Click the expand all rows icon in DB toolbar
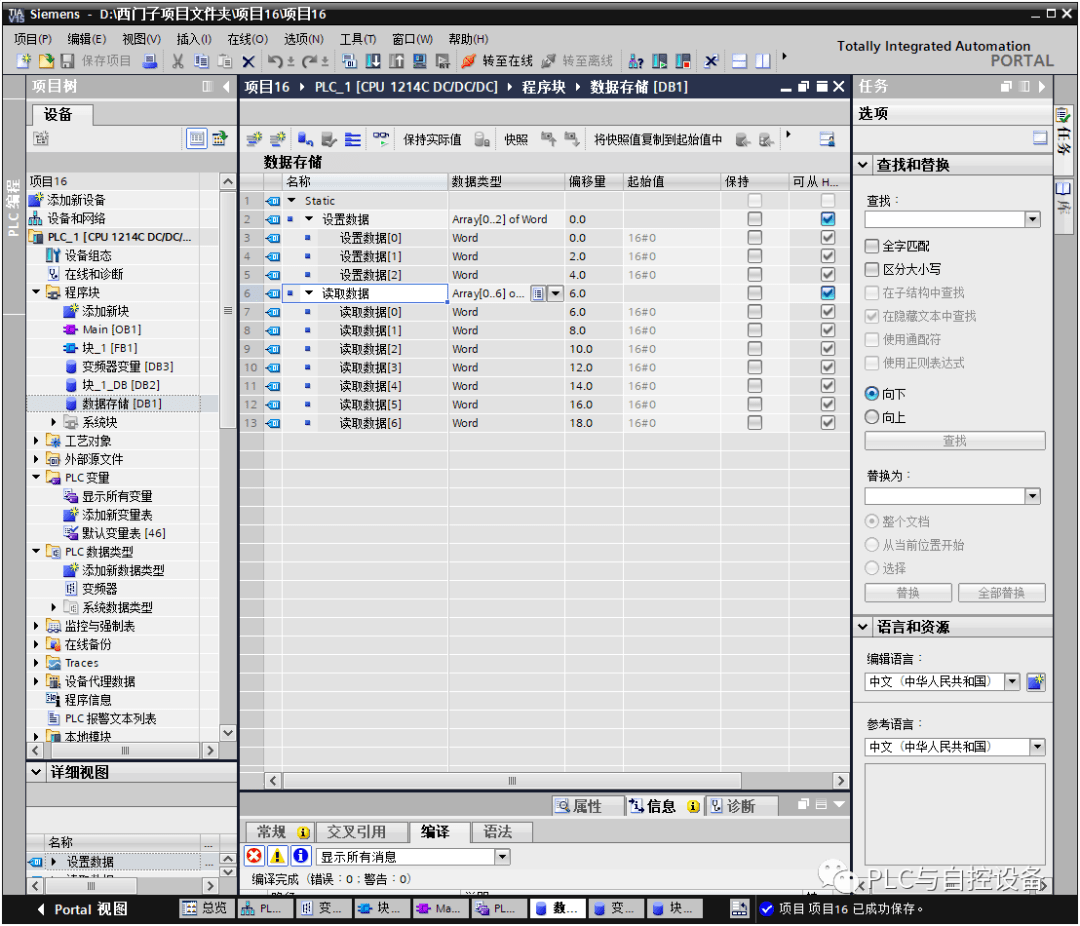This screenshot has height=926, width=1080. tap(353, 140)
